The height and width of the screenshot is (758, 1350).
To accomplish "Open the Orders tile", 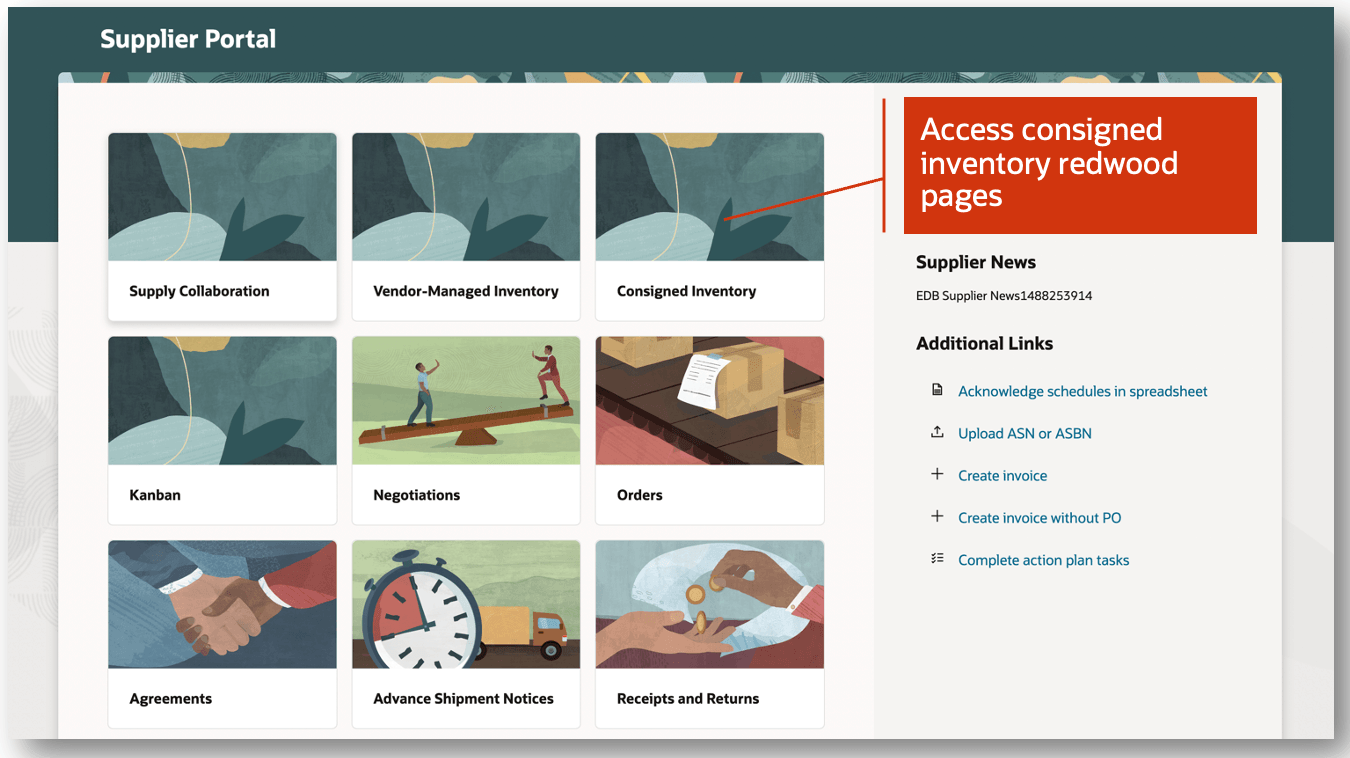I will point(709,430).
